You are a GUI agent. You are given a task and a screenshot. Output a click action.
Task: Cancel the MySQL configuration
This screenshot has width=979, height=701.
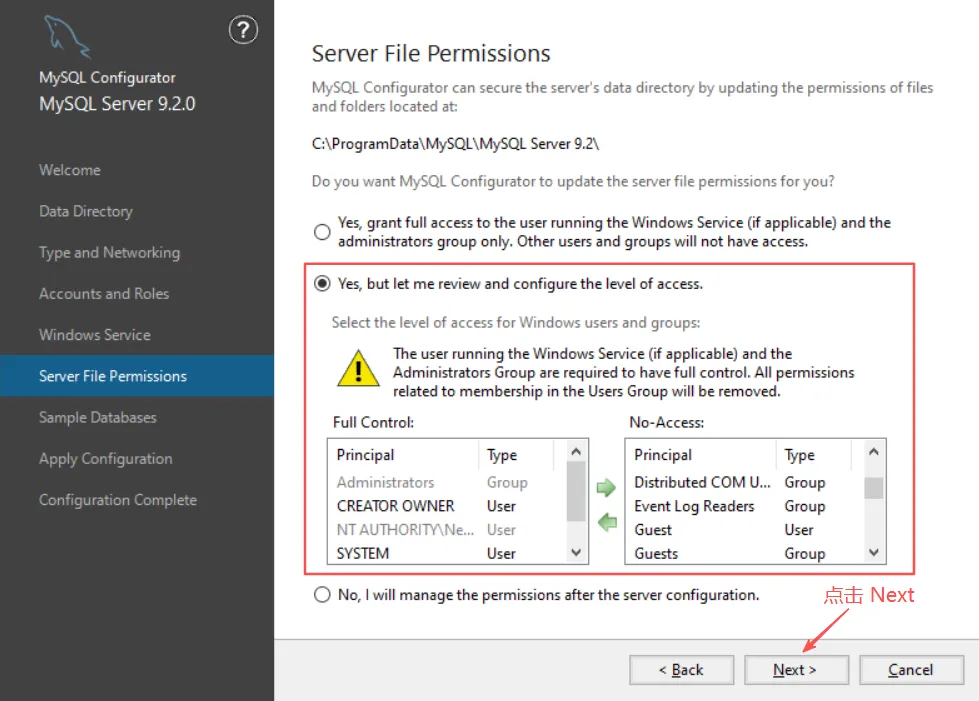pos(911,670)
